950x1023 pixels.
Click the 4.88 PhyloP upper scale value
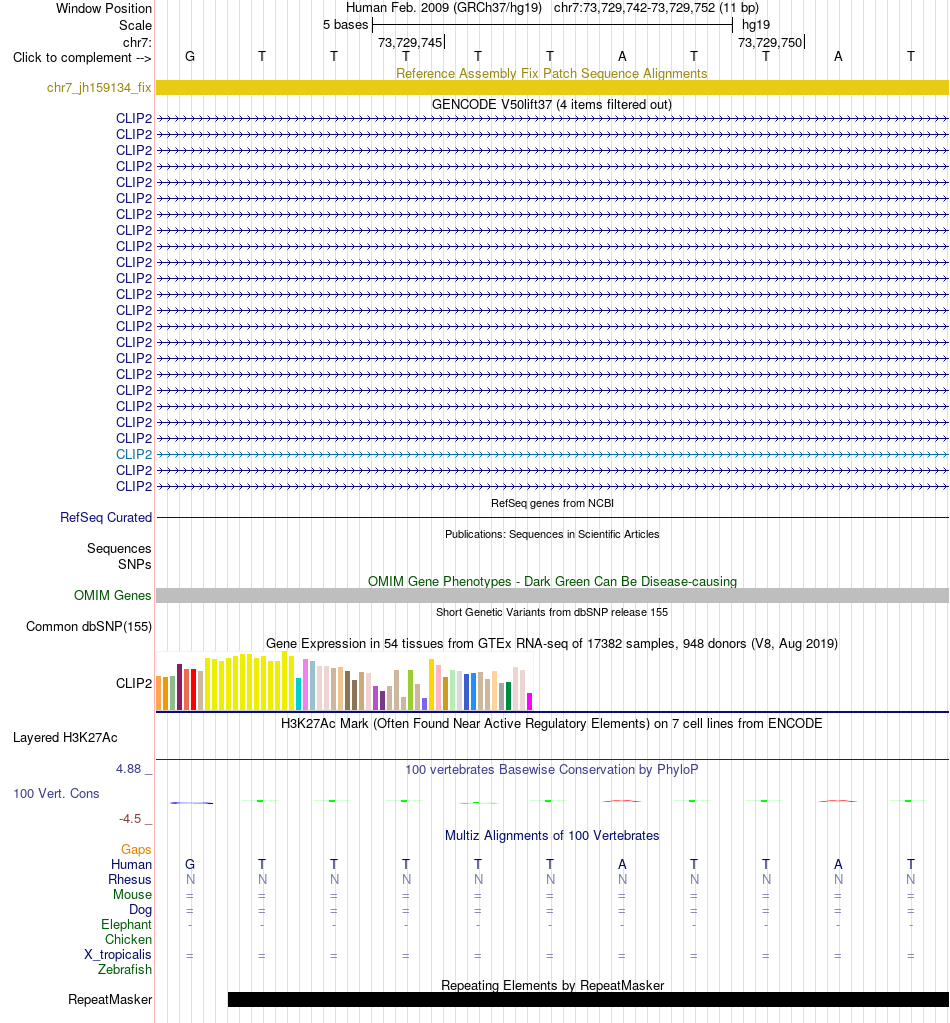[x=129, y=769]
